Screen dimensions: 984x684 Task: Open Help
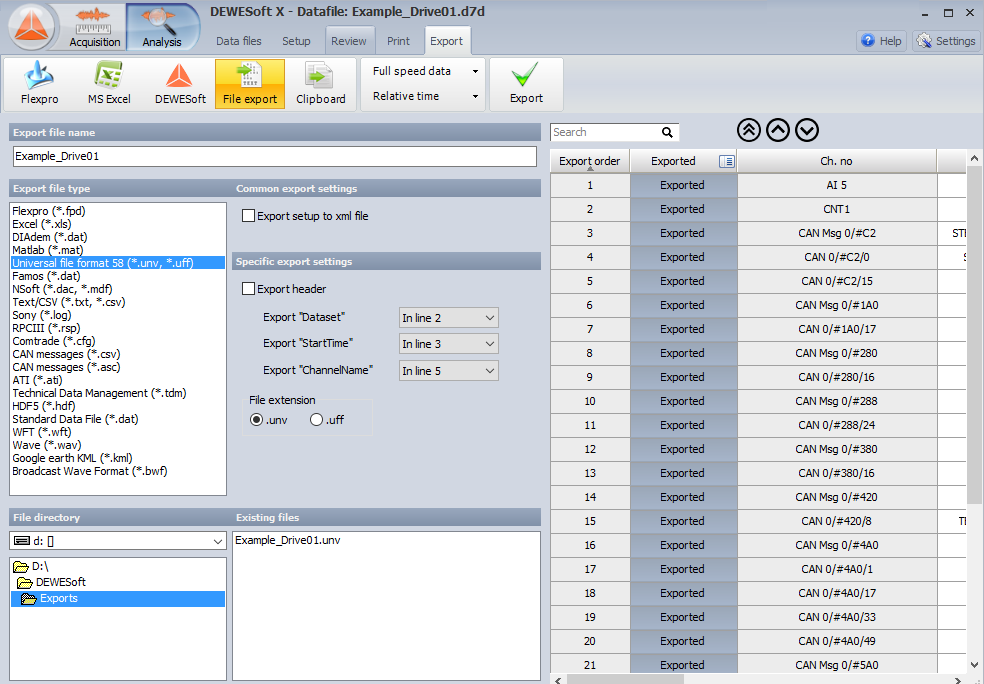click(x=882, y=41)
